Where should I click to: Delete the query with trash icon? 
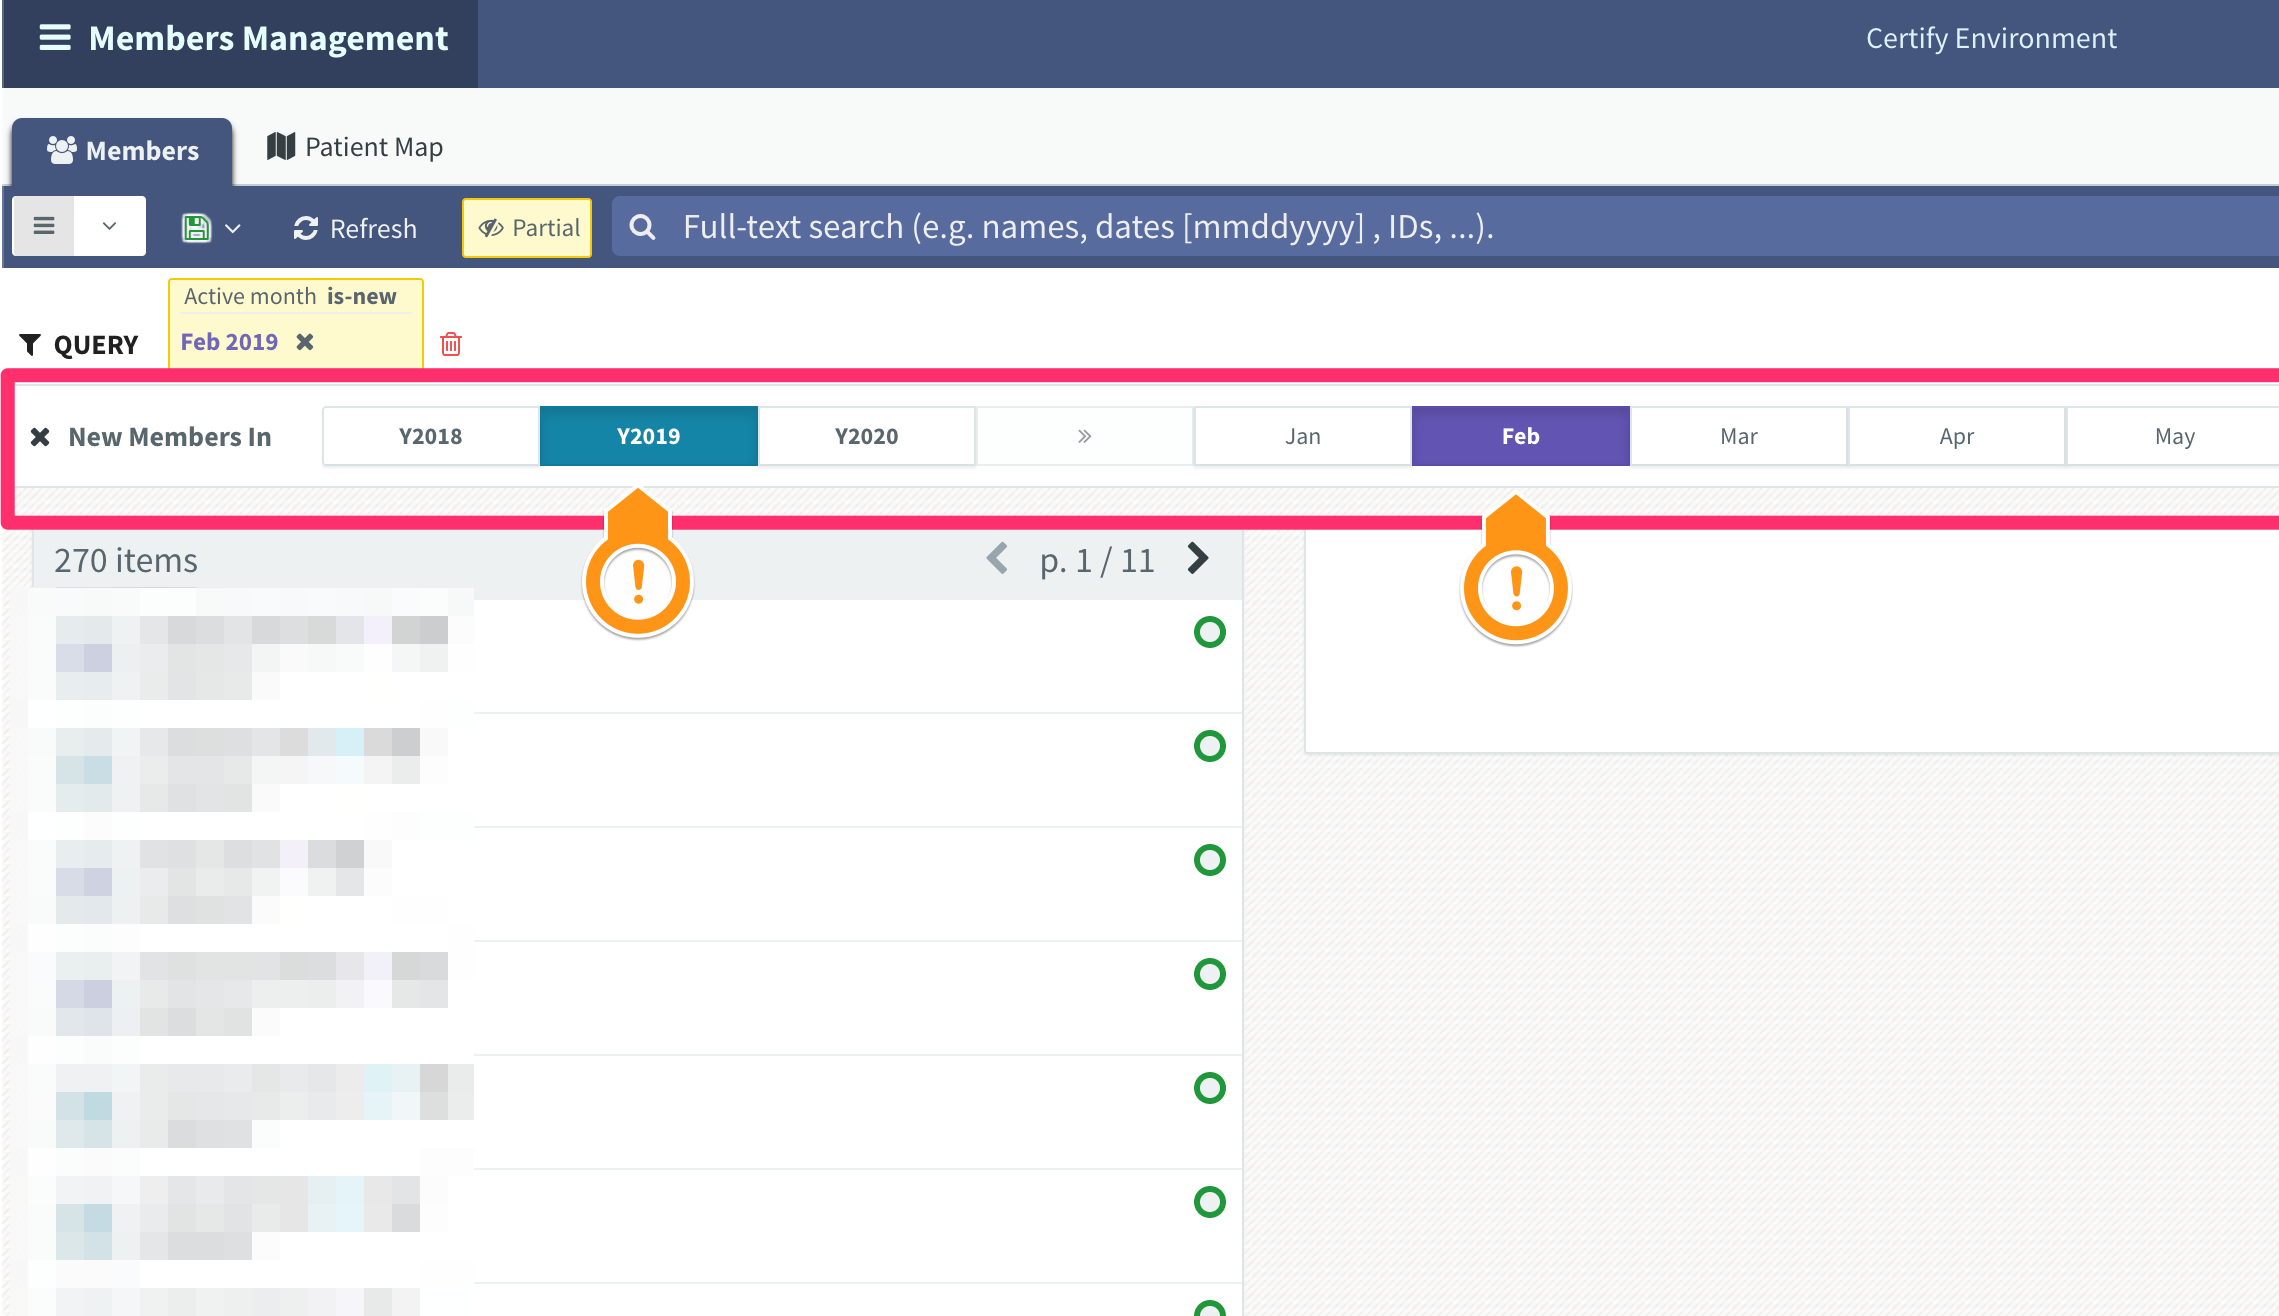[451, 344]
